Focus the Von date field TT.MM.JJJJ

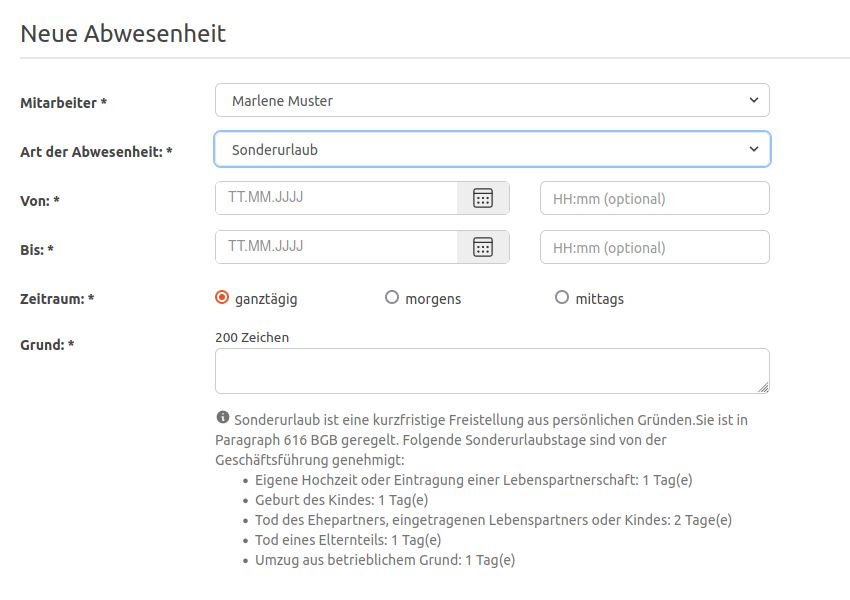(x=336, y=198)
